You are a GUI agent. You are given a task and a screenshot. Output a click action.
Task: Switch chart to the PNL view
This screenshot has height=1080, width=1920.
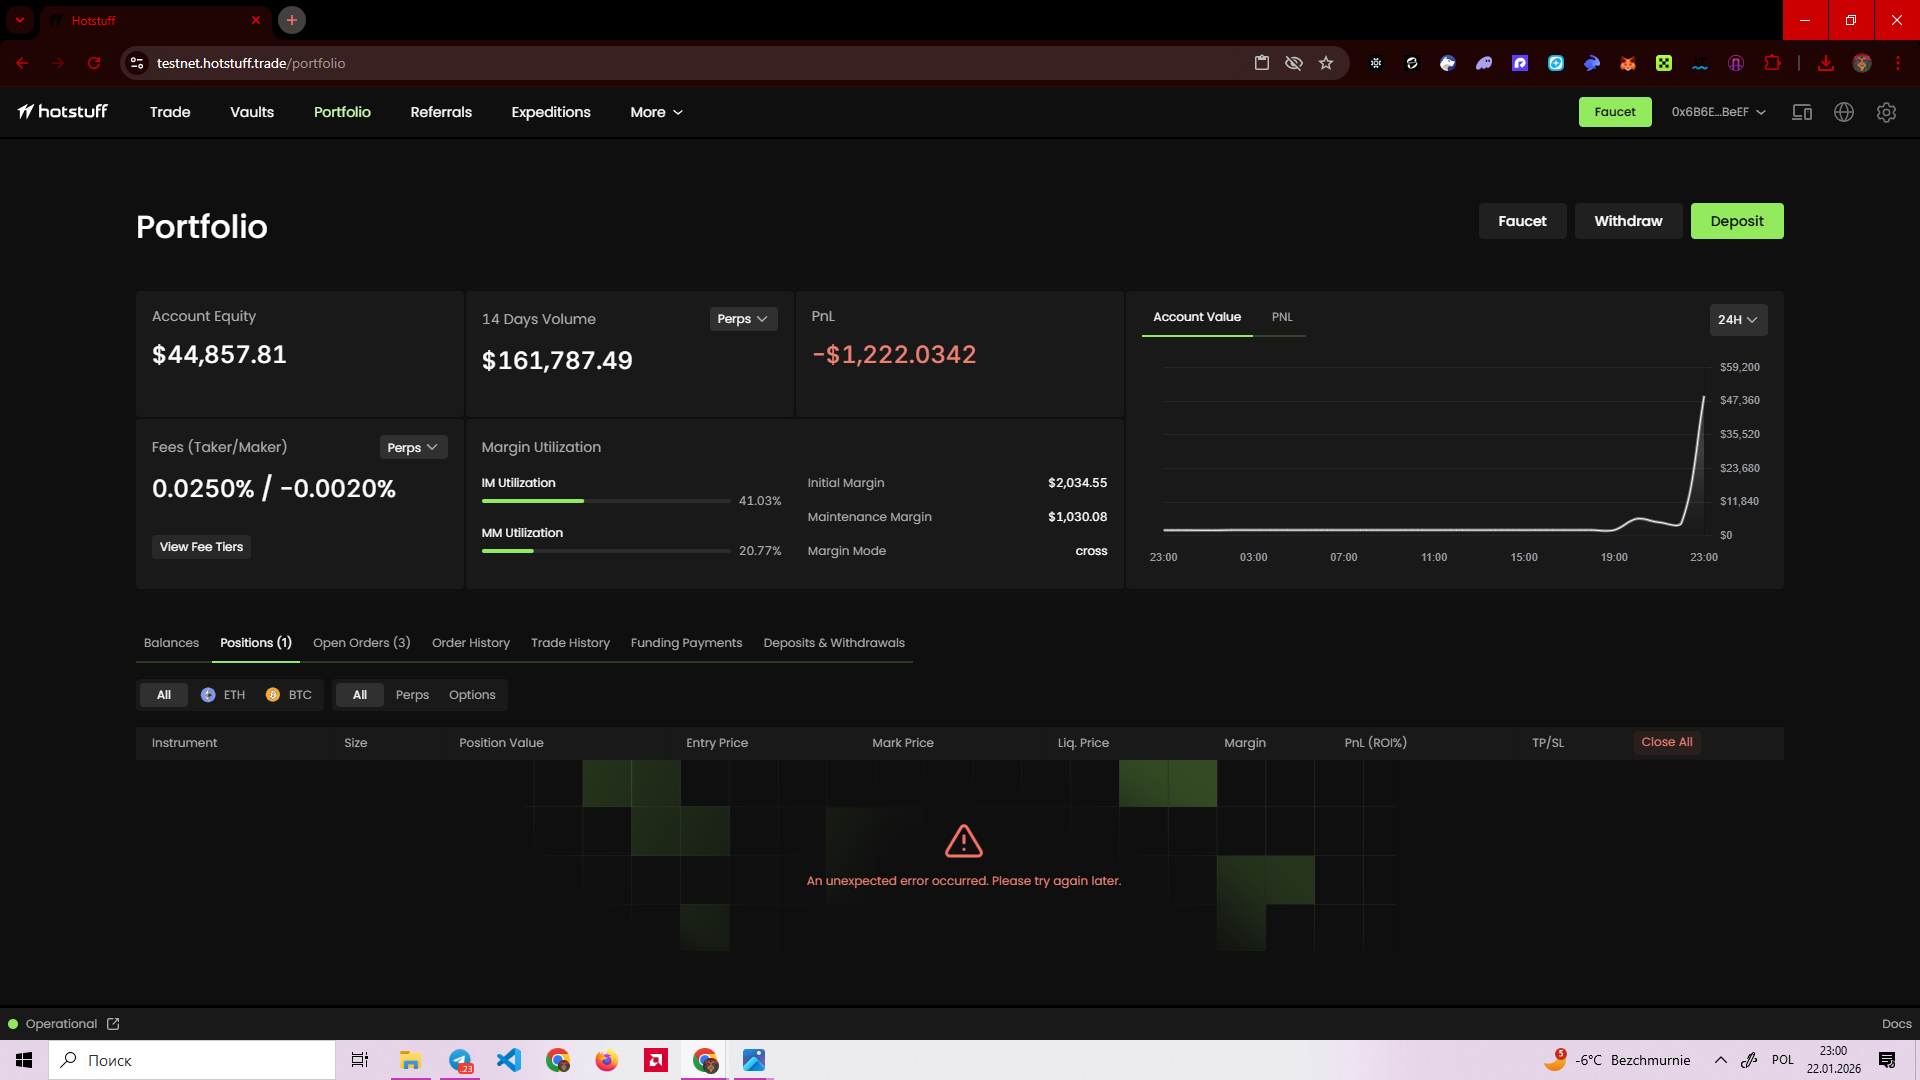(x=1282, y=317)
